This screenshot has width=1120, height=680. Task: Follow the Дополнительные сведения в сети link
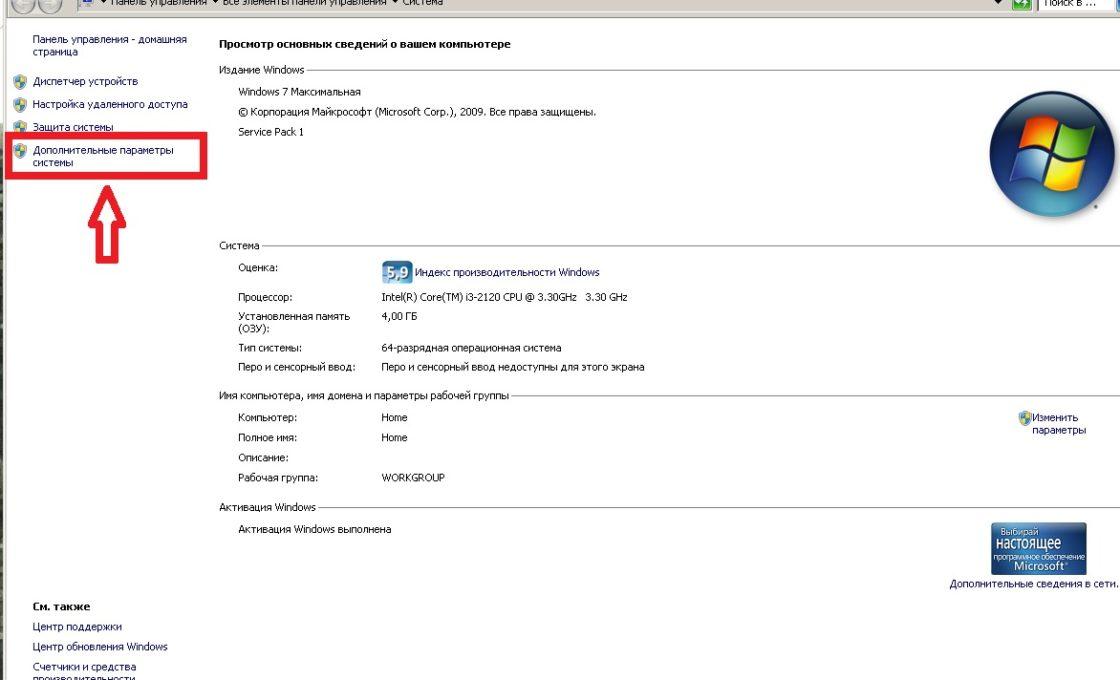click(x=1034, y=584)
